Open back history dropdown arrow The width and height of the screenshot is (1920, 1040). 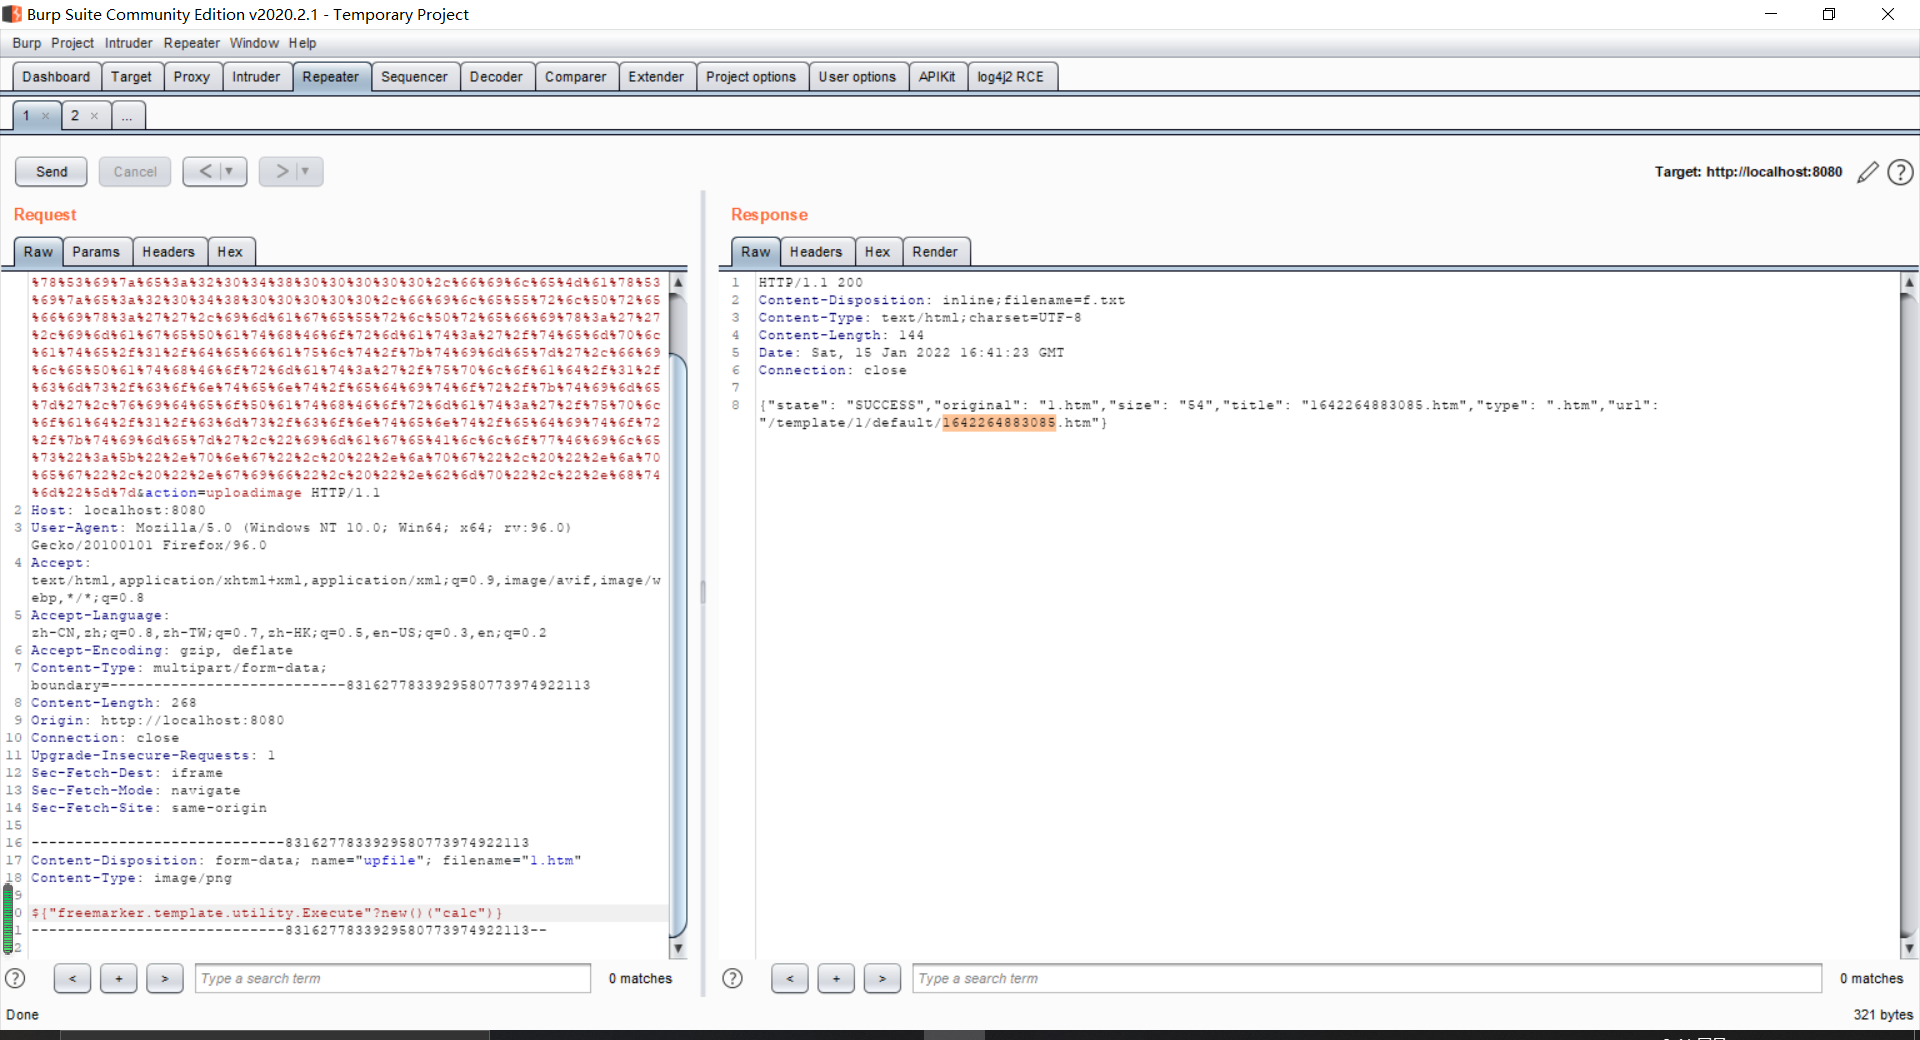point(230,171)
